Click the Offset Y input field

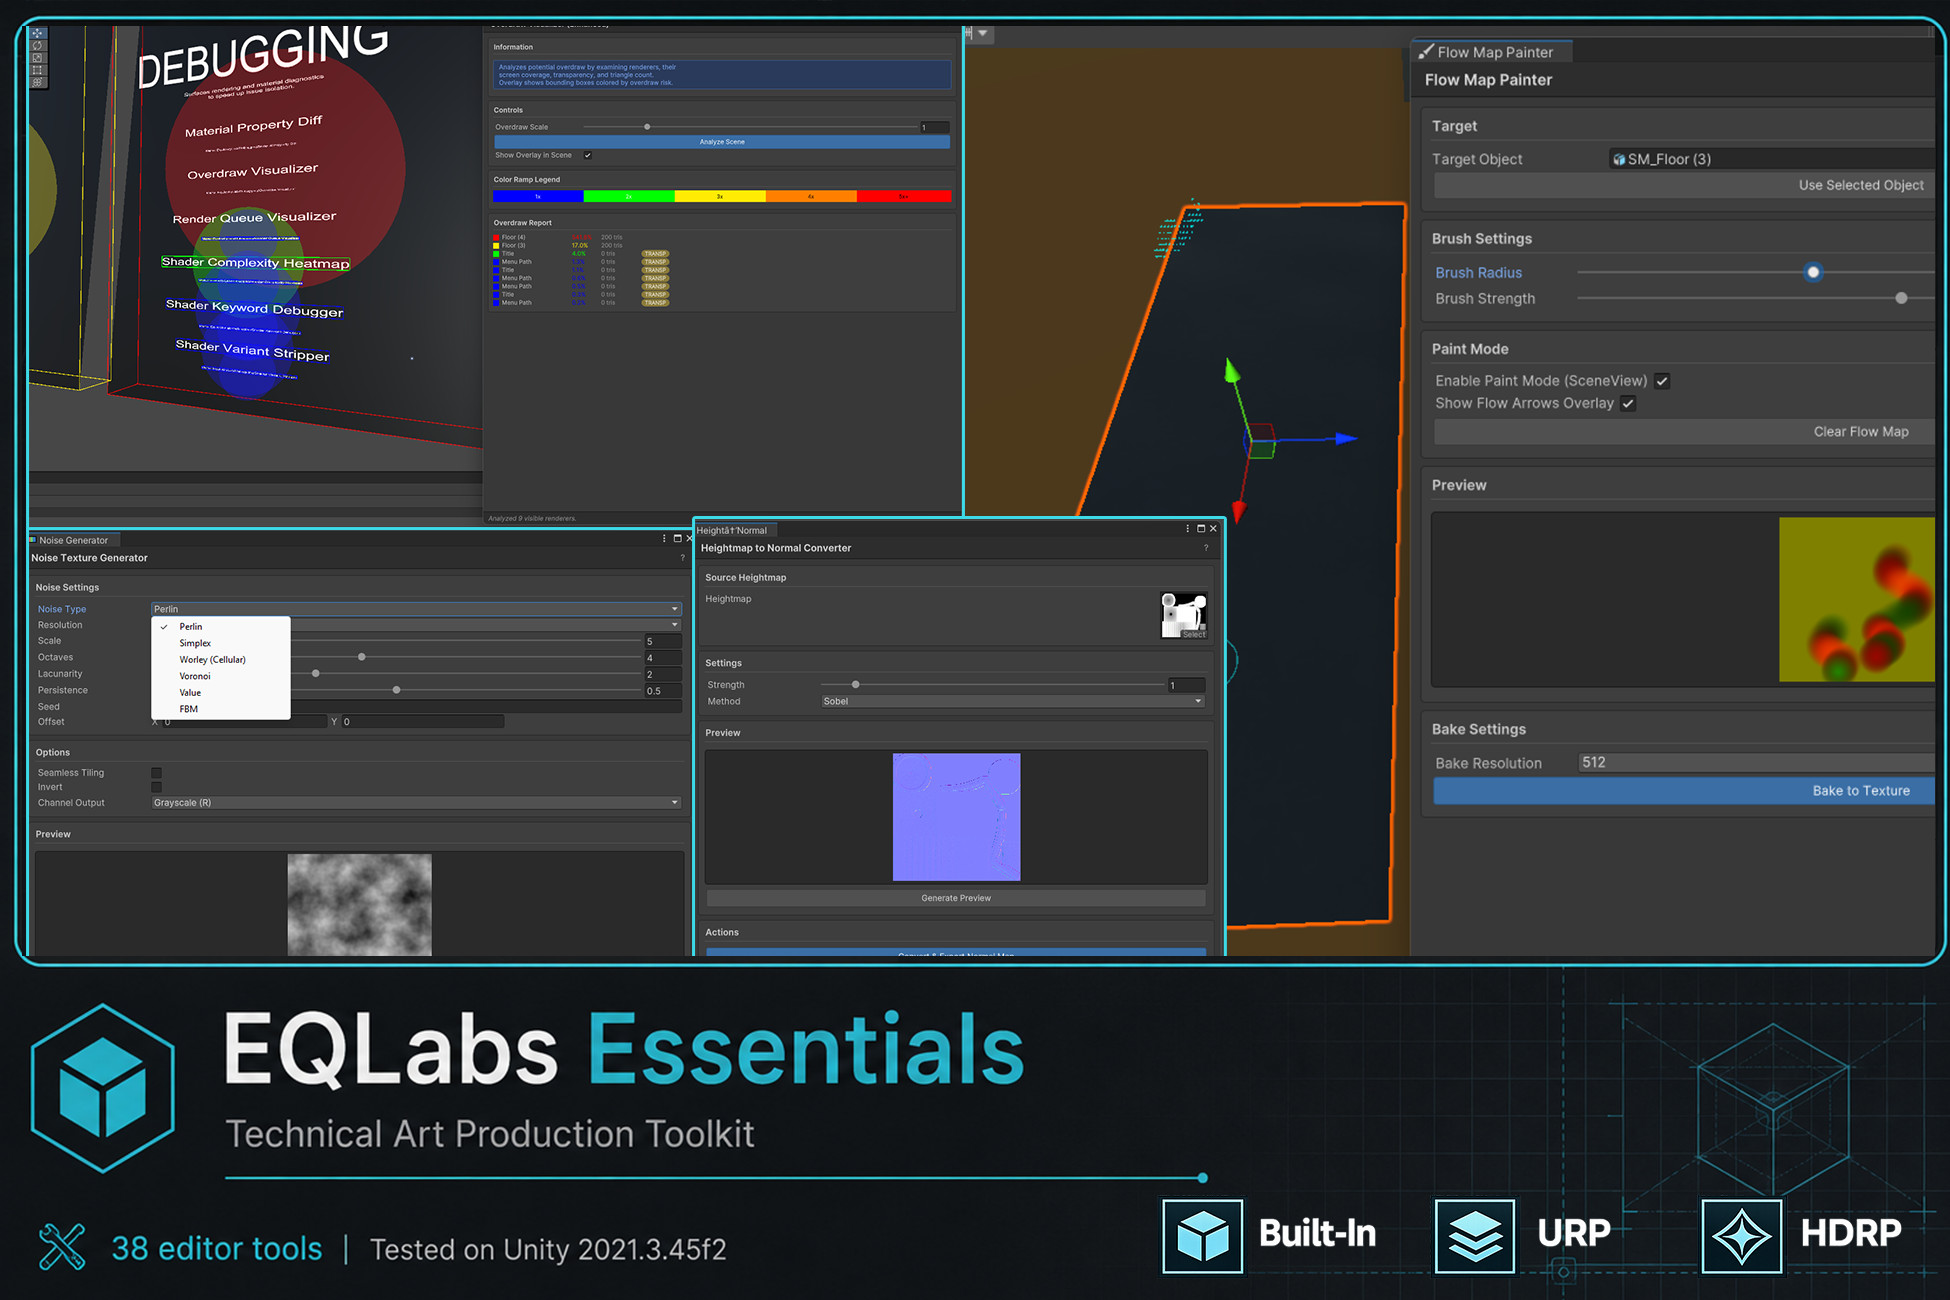click(x=422, y=722)
